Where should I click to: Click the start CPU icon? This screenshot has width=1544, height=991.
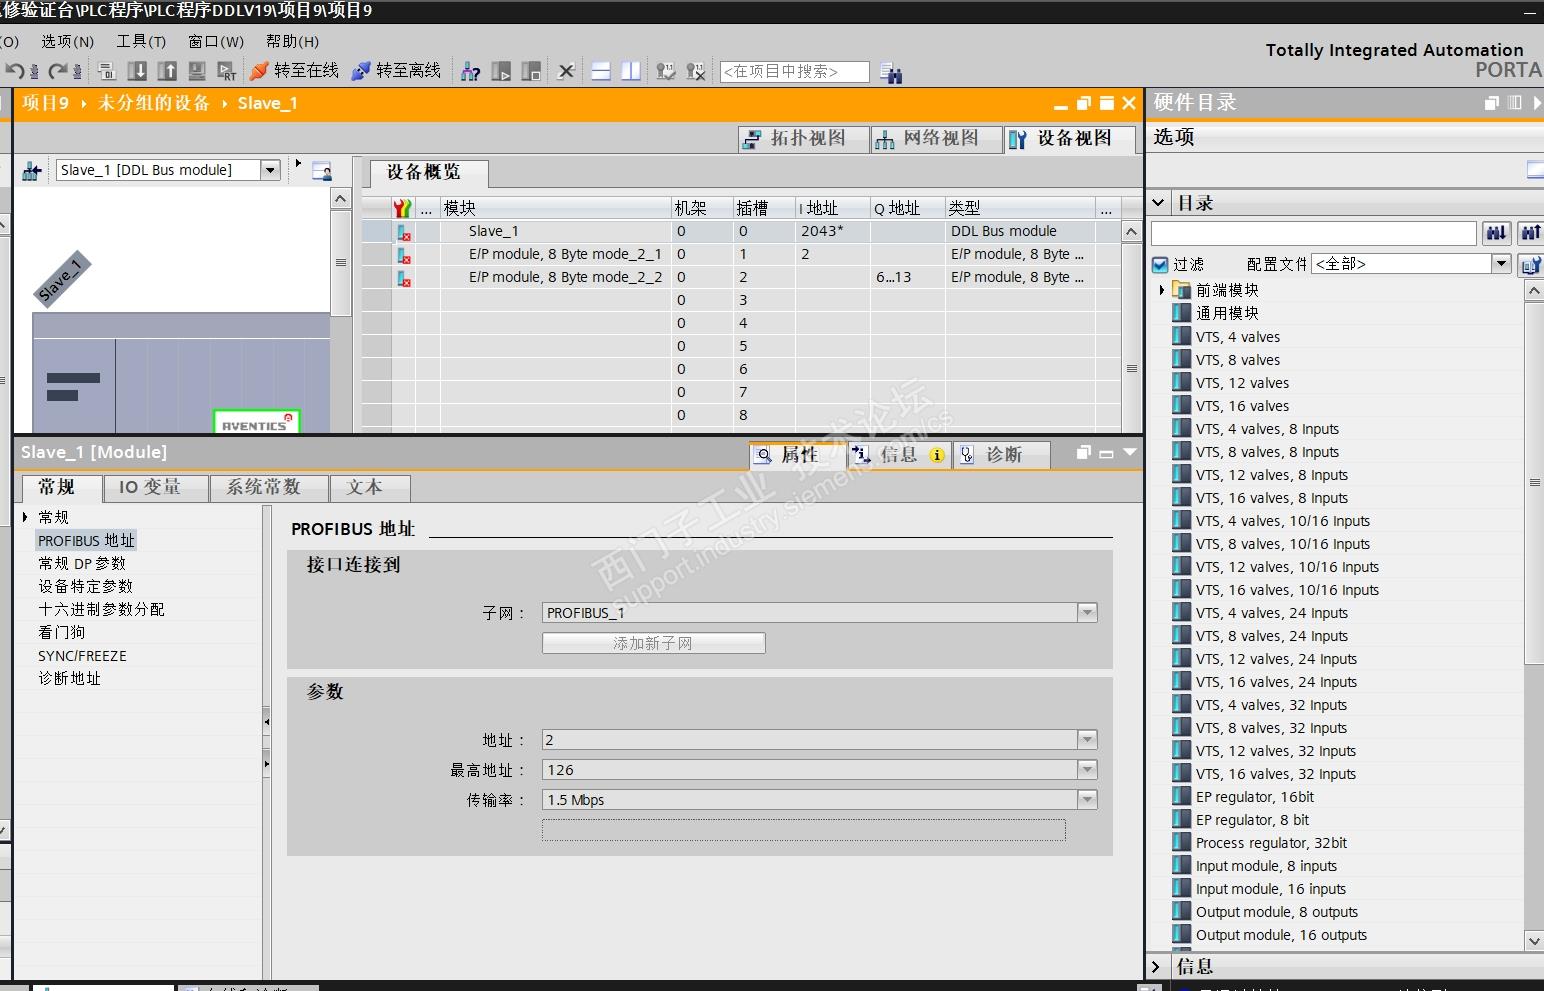click(x=501, y=71)
